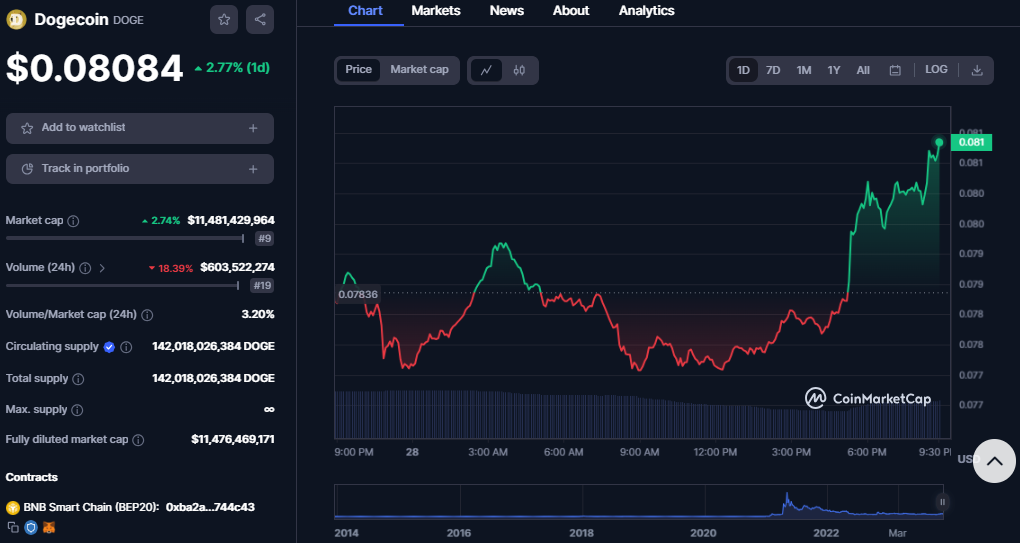The width and height of the screenshot is (1020, 543).
Task: Download chart data using download icon
Action: (x=977, y=70)
